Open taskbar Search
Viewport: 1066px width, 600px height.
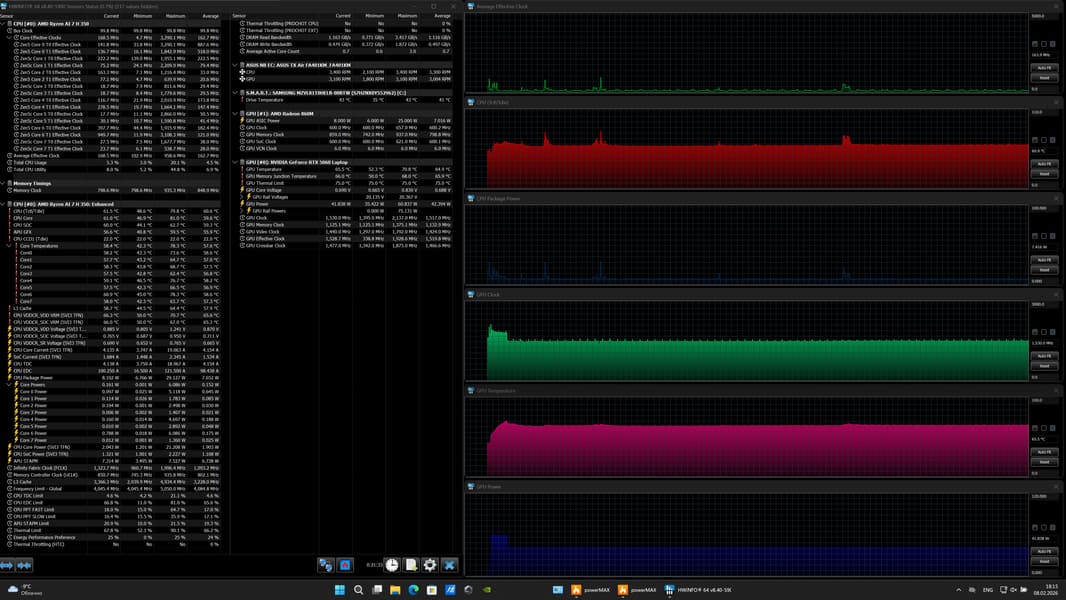pos(358,590)
